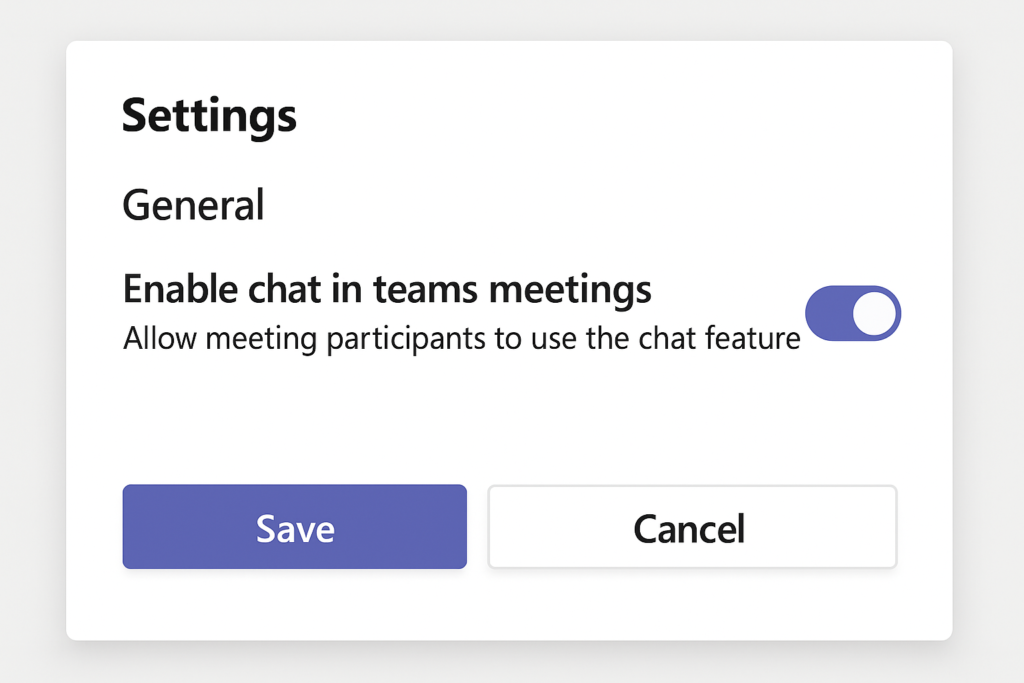Click the word 'Save' on the button

(295, 528)
